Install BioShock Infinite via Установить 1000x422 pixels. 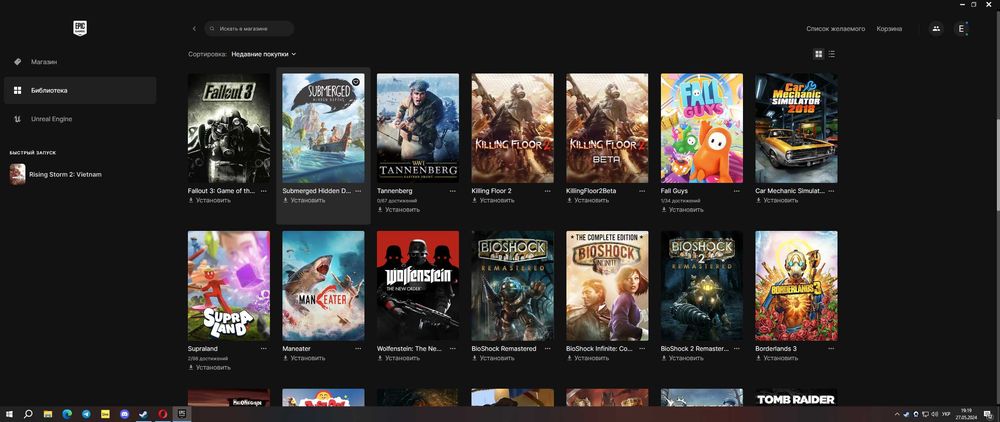(x=587, y=358)
